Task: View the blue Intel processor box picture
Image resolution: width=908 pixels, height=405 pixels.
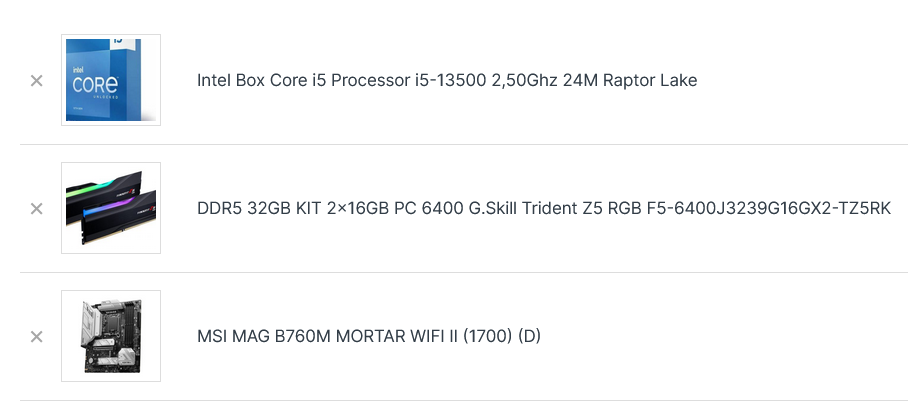Action: coord(111,80)
